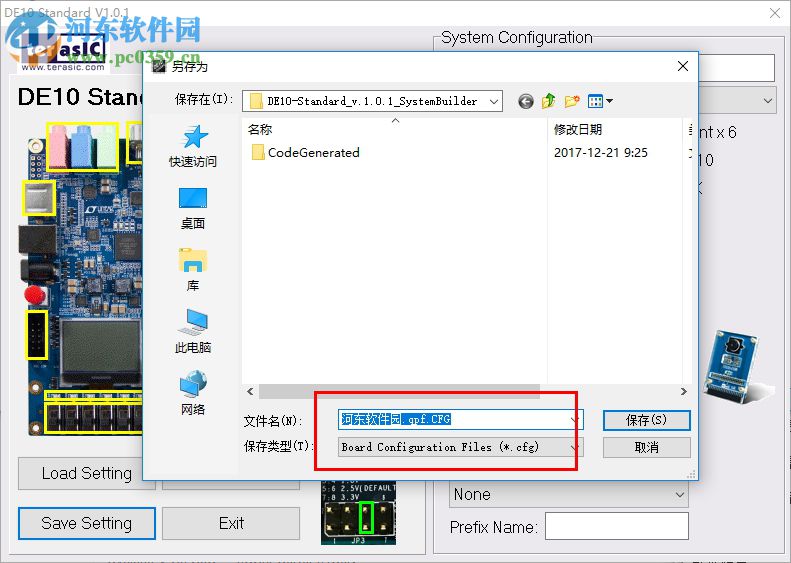Click Save (保存) button

pyautogui.click(x=646, y=420)
